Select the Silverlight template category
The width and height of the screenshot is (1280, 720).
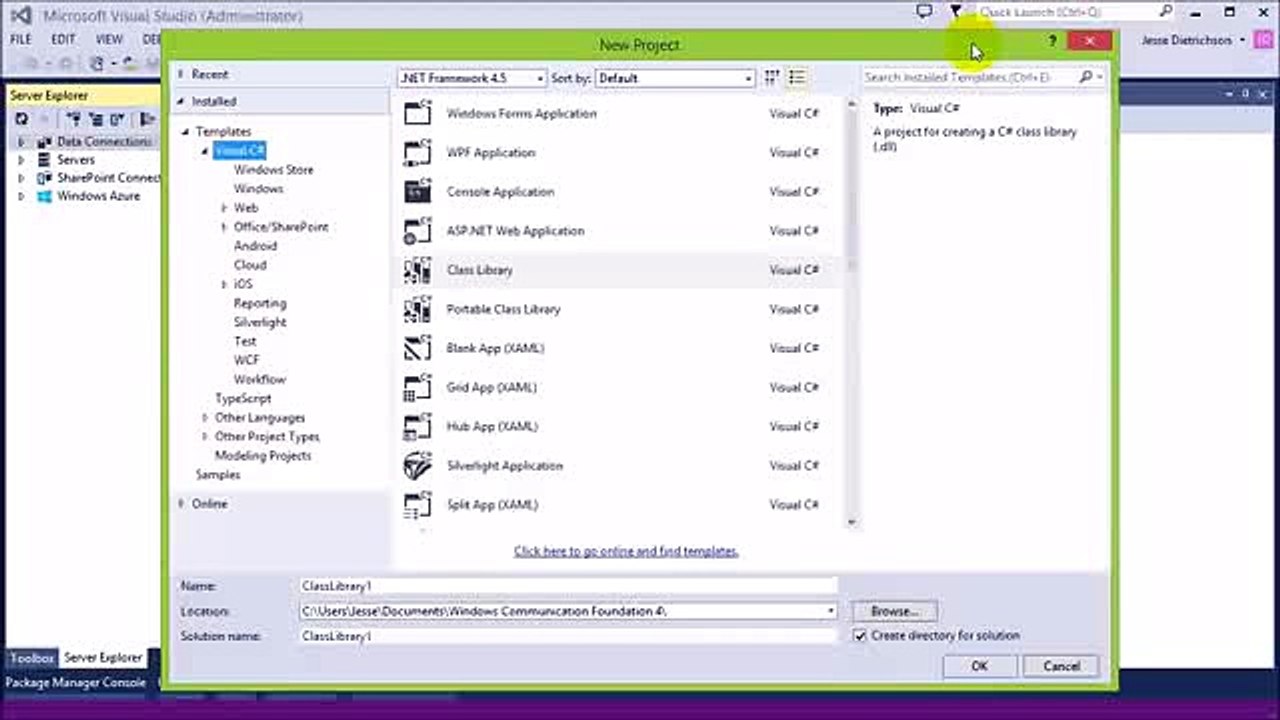[260, 322]
